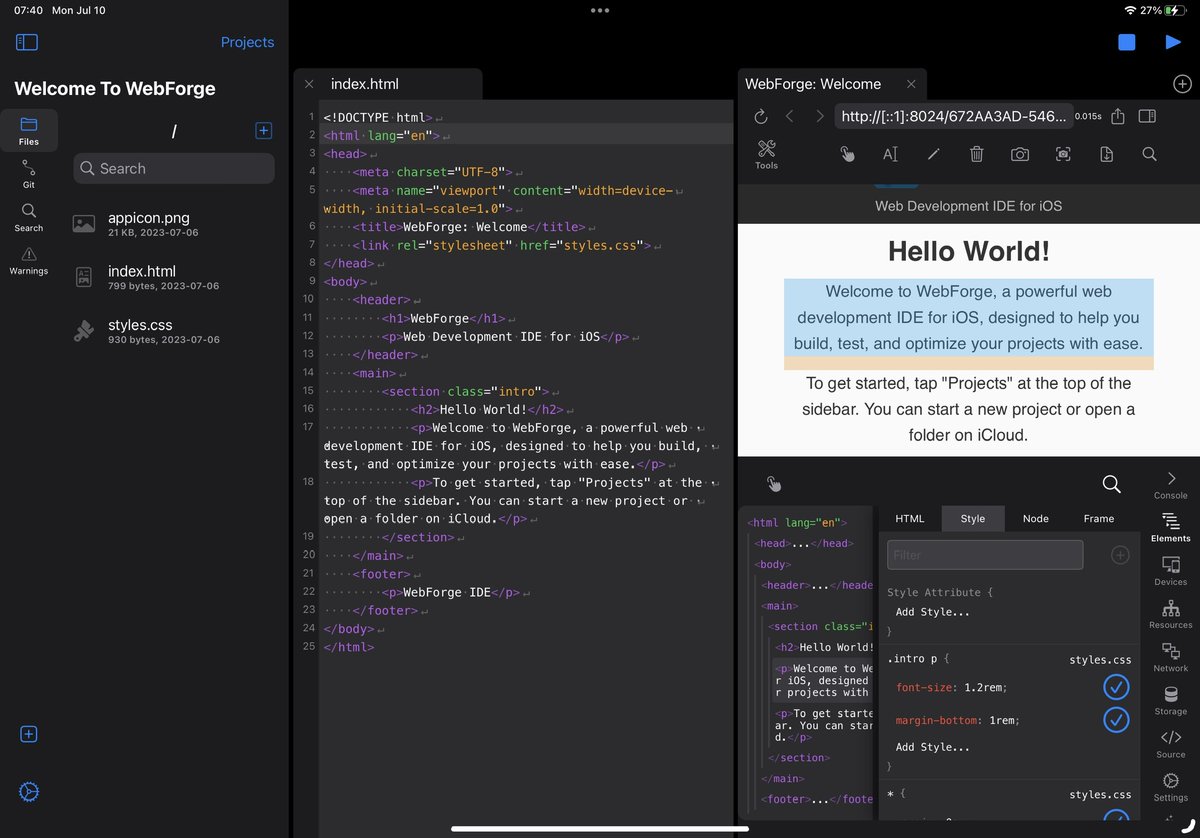Open the Projects list
Viewport: 1200px width, 838px height.
click(x=247, y=42)
